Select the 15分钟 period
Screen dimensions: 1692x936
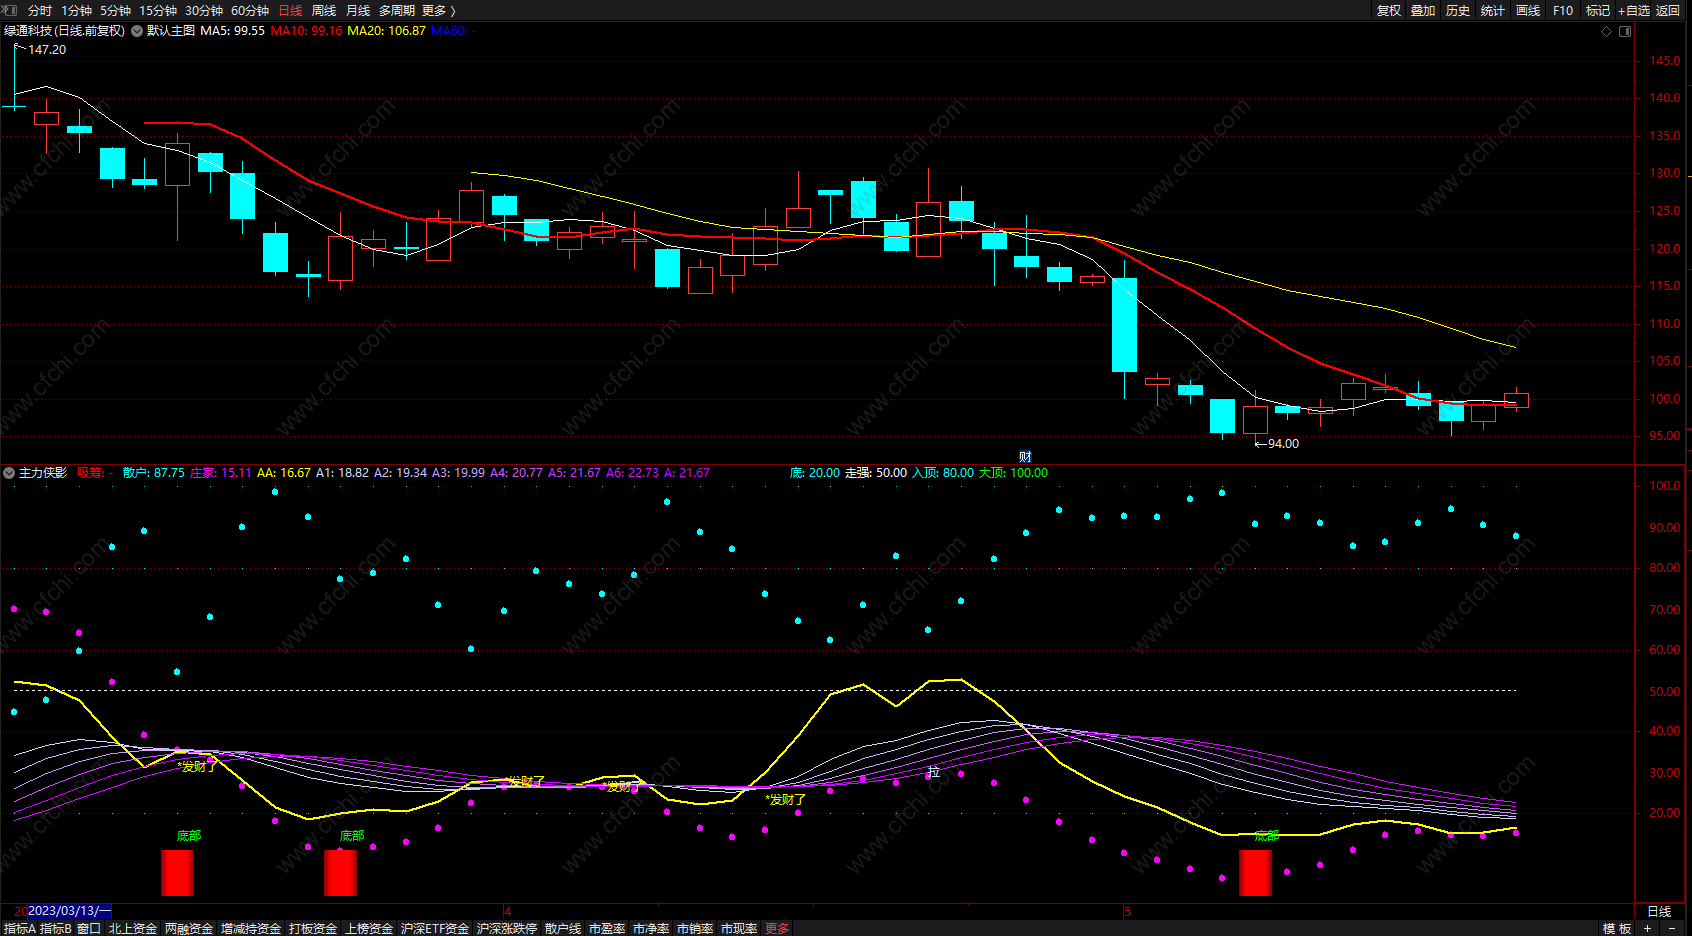coord(158,10)
